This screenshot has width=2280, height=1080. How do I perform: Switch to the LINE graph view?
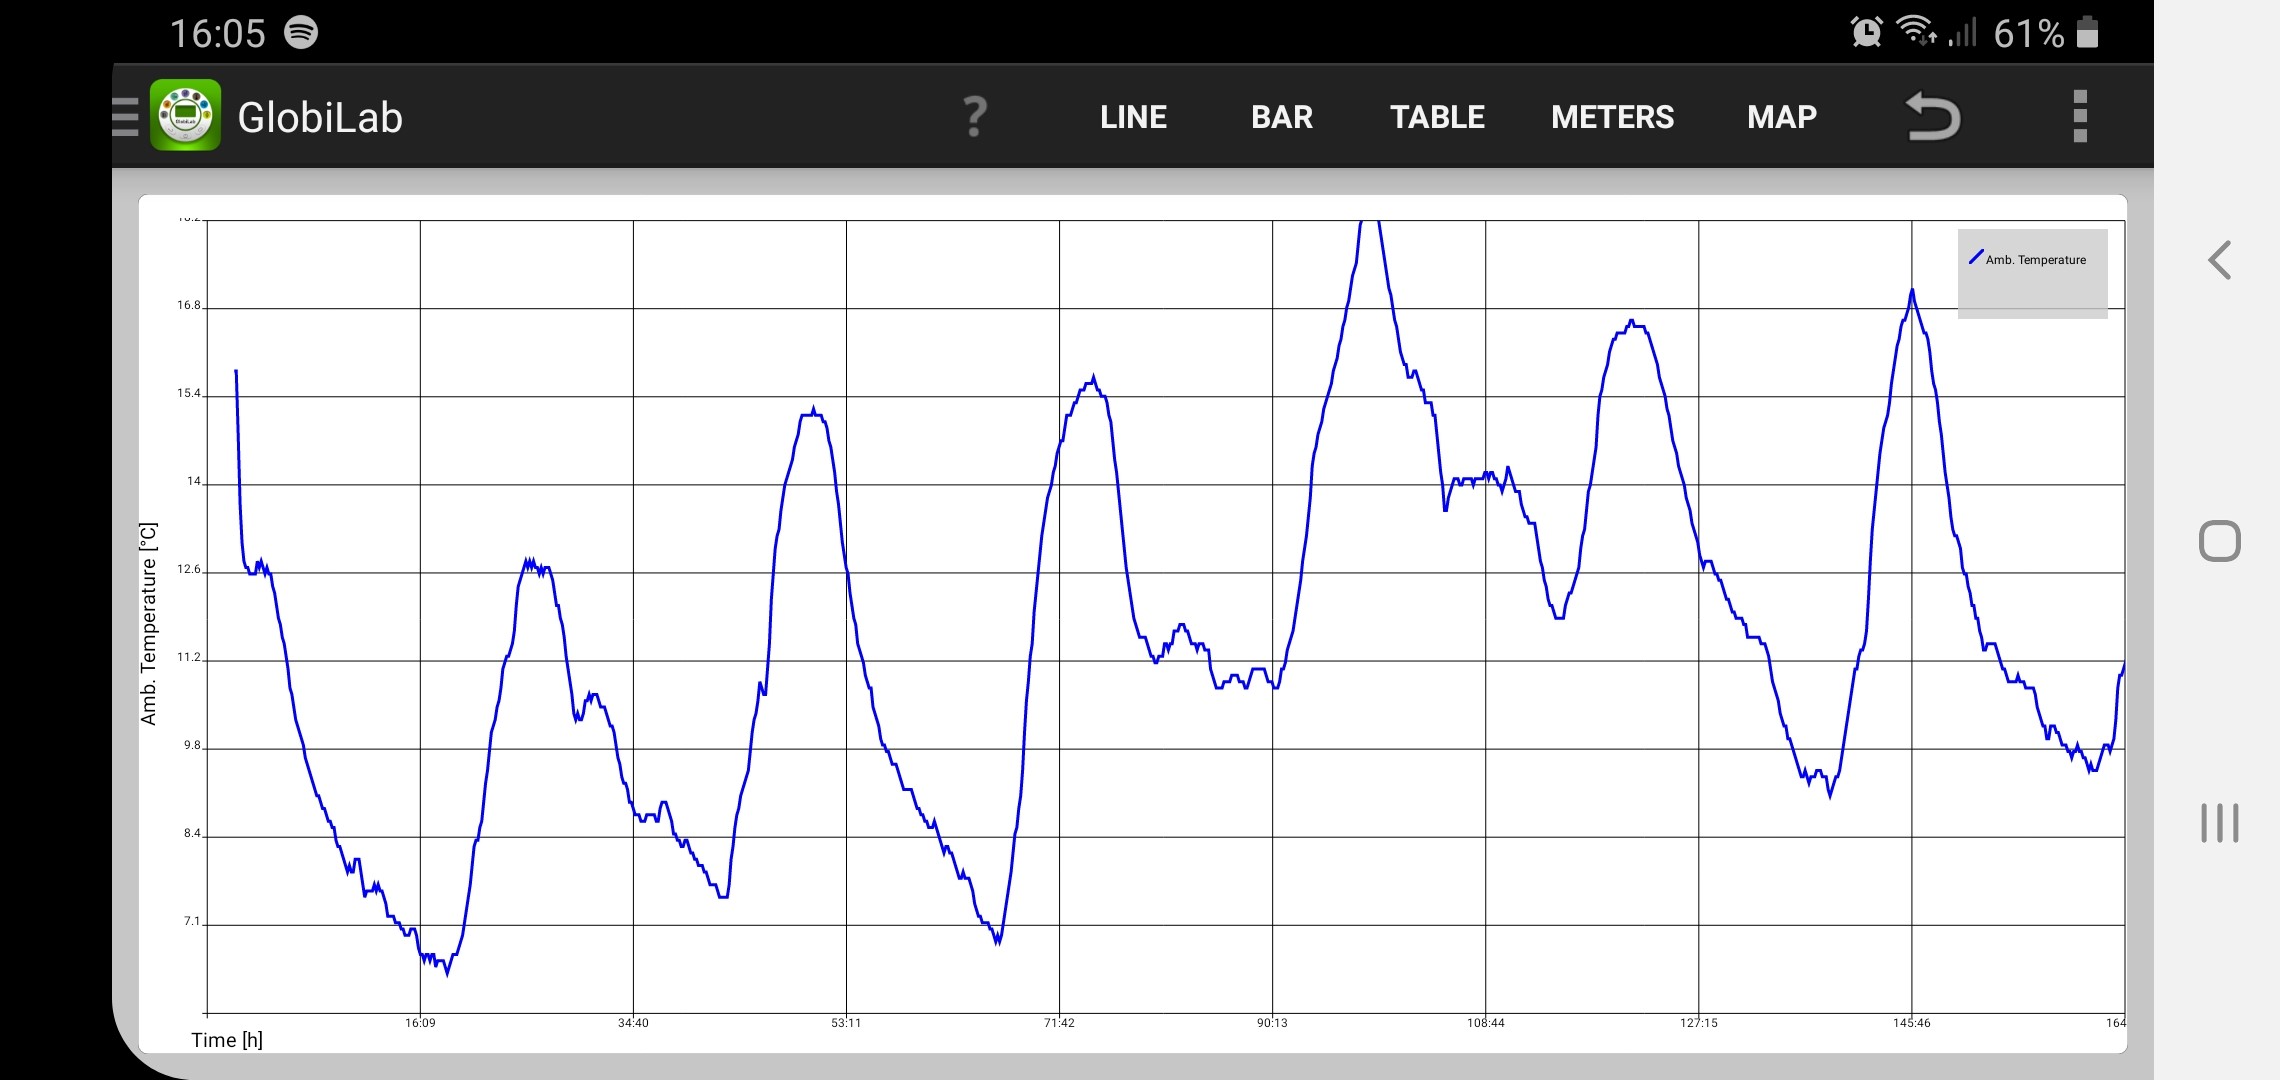click(1133, 117)
